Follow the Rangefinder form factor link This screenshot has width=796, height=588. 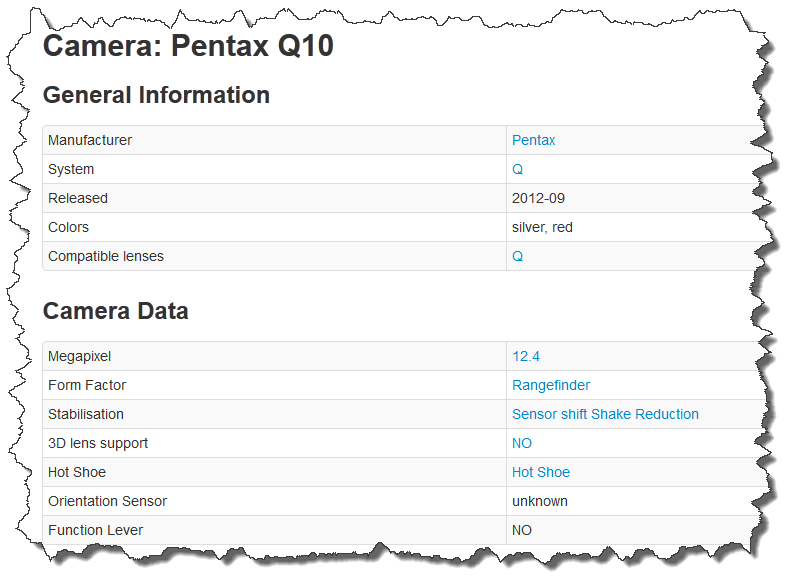tap(551, 385)
